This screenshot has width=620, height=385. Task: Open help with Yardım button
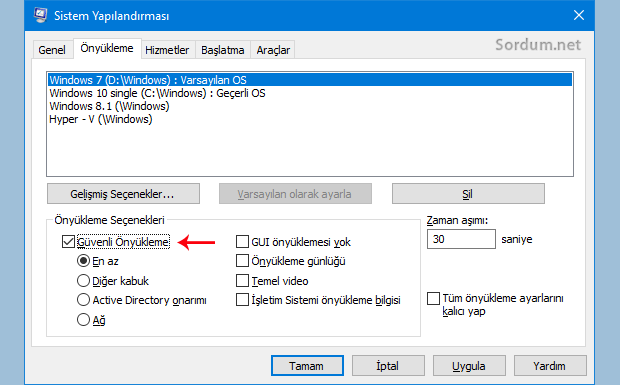550,366
